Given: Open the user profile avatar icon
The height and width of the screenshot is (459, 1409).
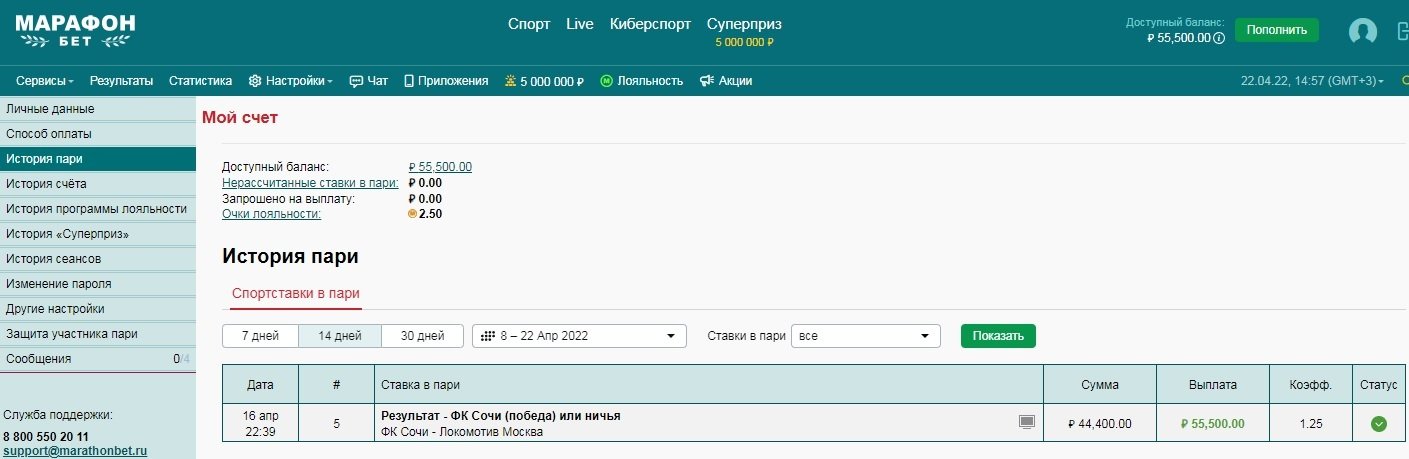Looking at the screenshot, I should [x=1362, y=31].
